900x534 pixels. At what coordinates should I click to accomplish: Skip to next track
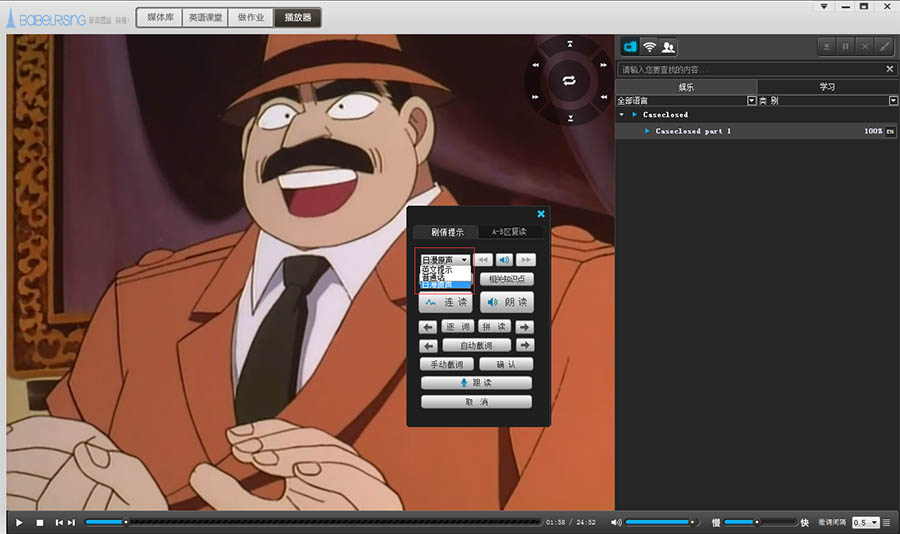[x=71, y=523]
